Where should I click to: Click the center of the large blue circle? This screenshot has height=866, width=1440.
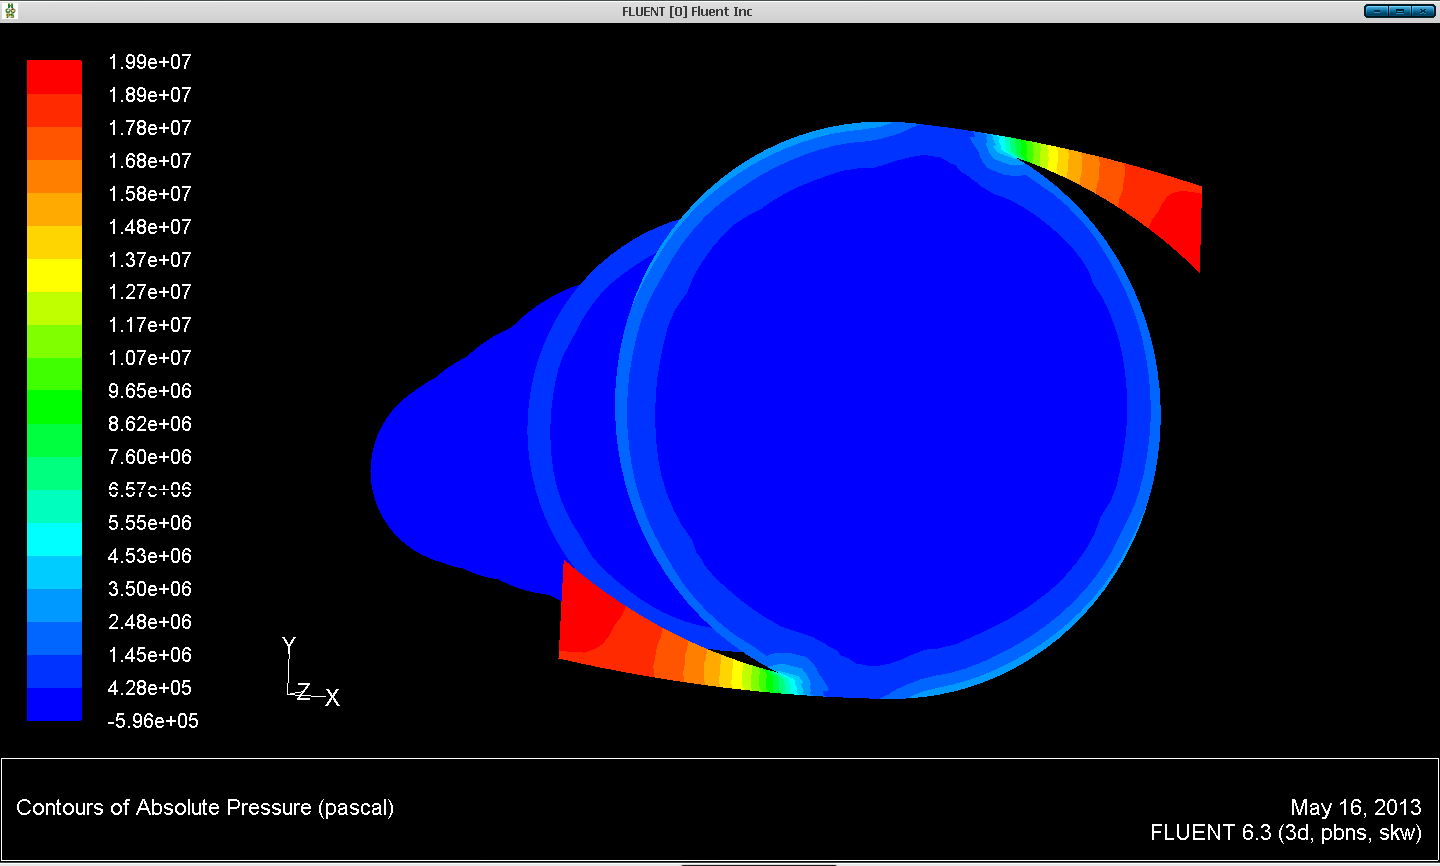tap(888, 410)
